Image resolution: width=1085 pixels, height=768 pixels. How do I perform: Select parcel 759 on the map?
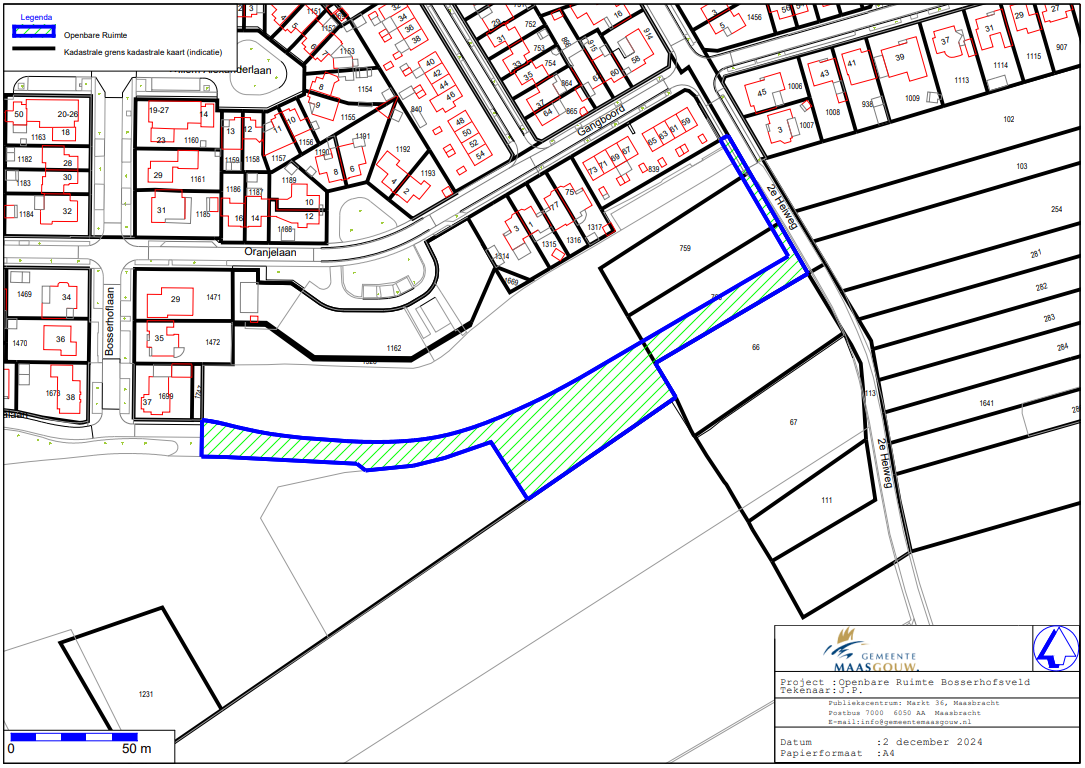(x=685, y=247)
